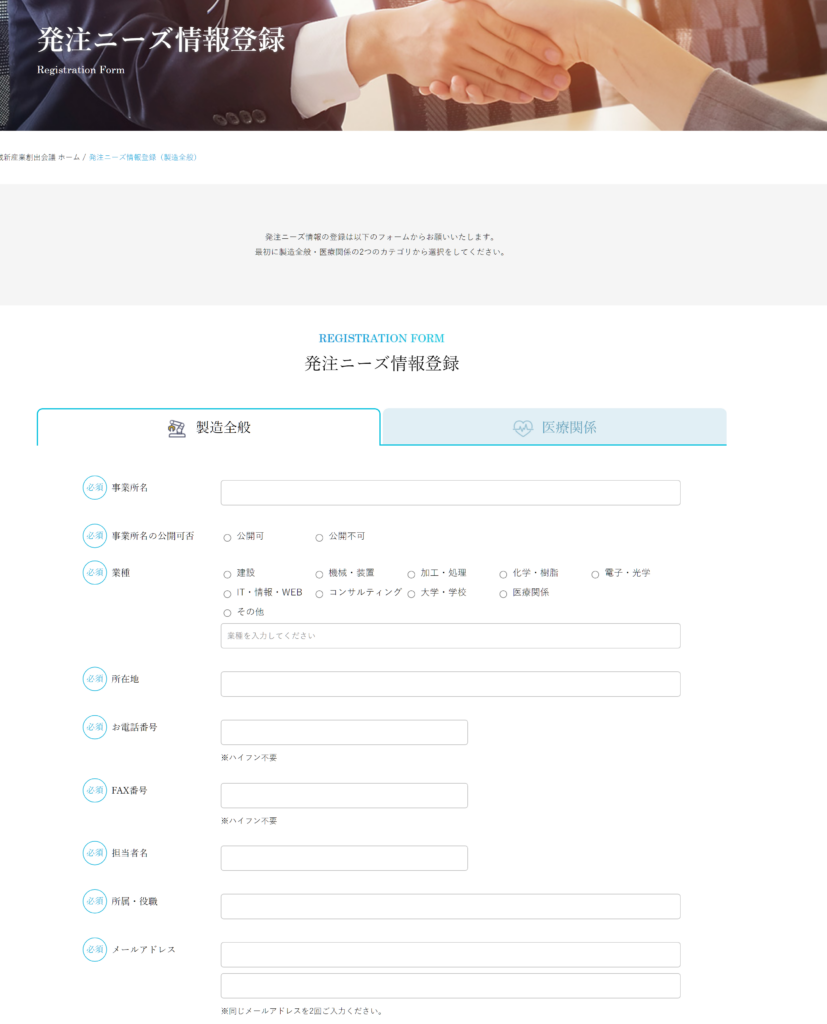The height and width of the screenshot is (1024, 827).
Task: Focus the 担当者名 input field
Action: [x=344, y=858]
